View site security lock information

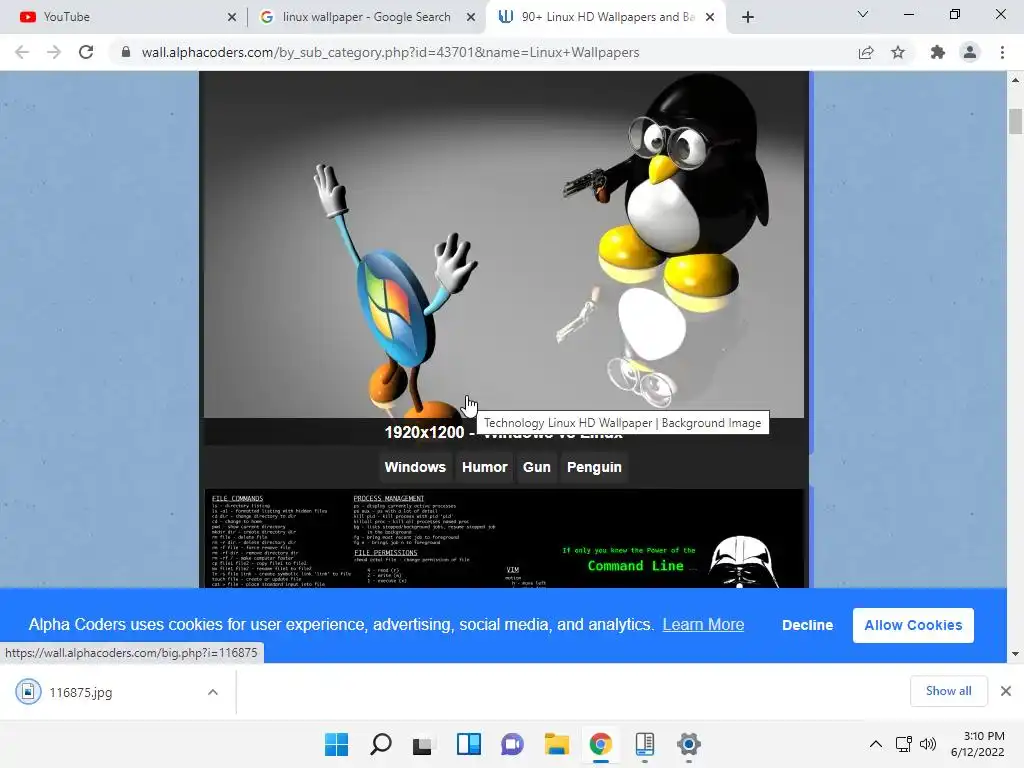pyautogui.click(x=126, y=52)
